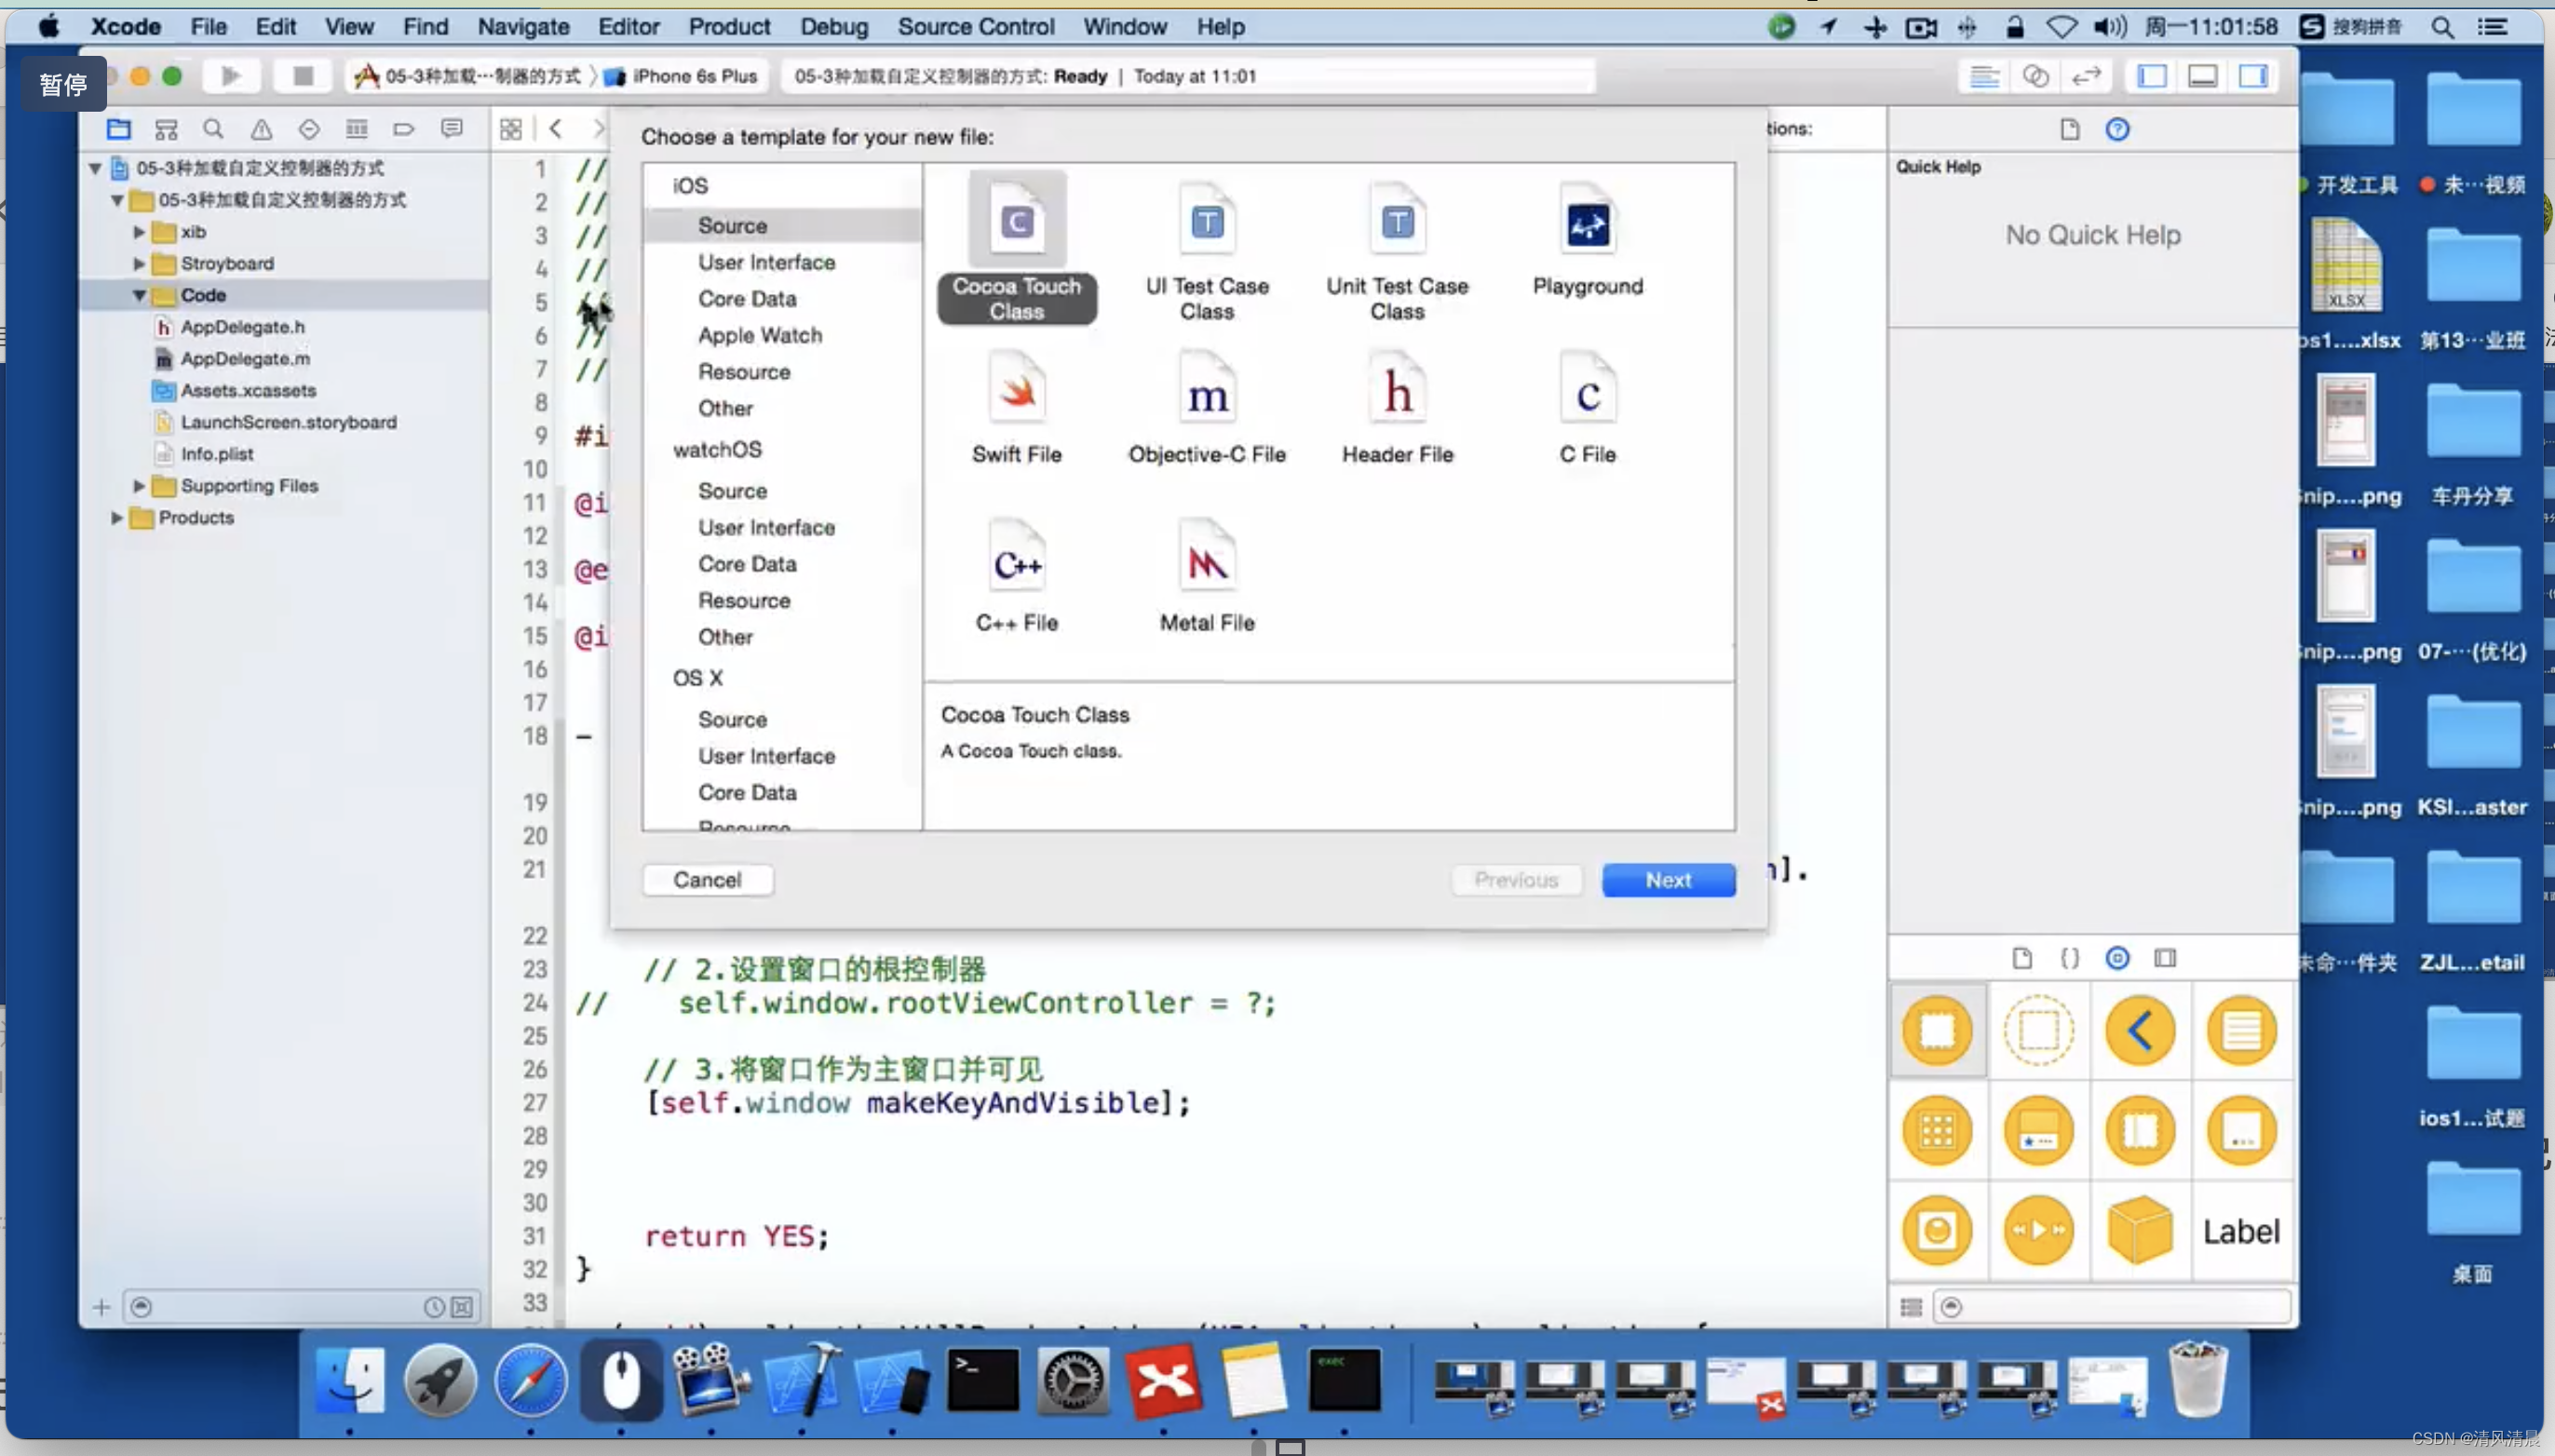Expand watchOS Source category
Image resolution: width=2555 pixels, height=1456 pixels.
(x=730, y=490)
